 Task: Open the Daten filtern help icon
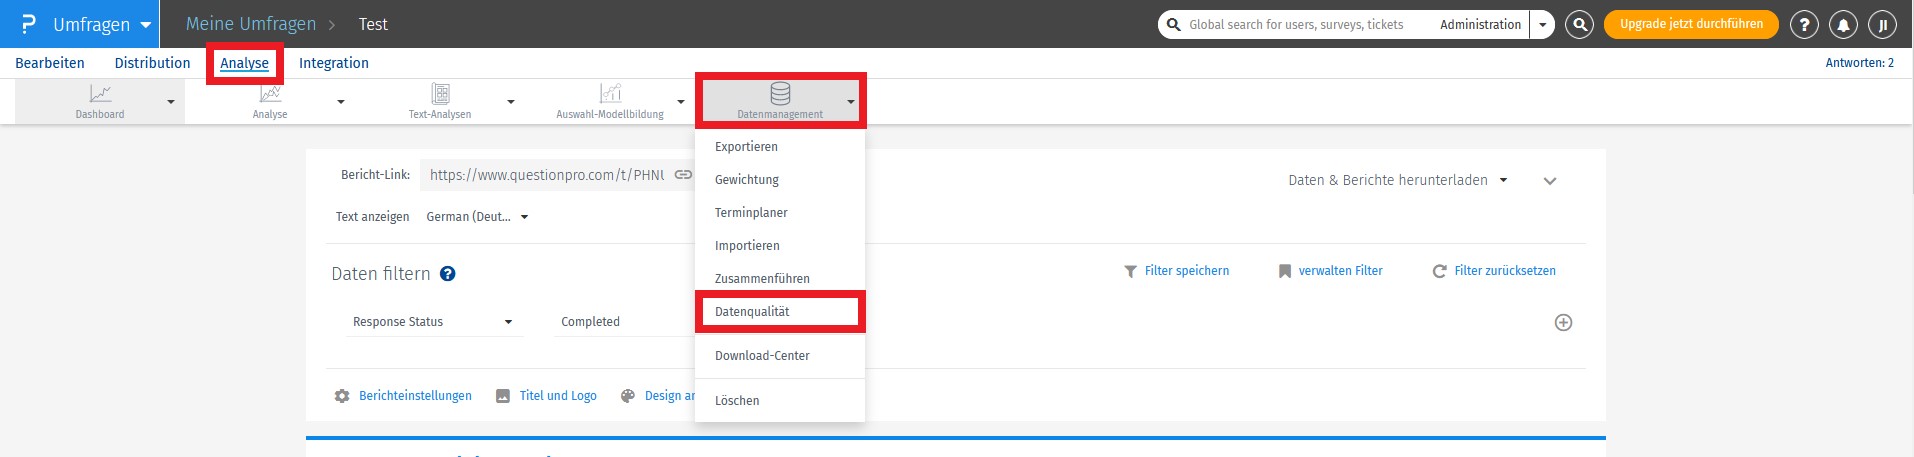tap(448, 274)
